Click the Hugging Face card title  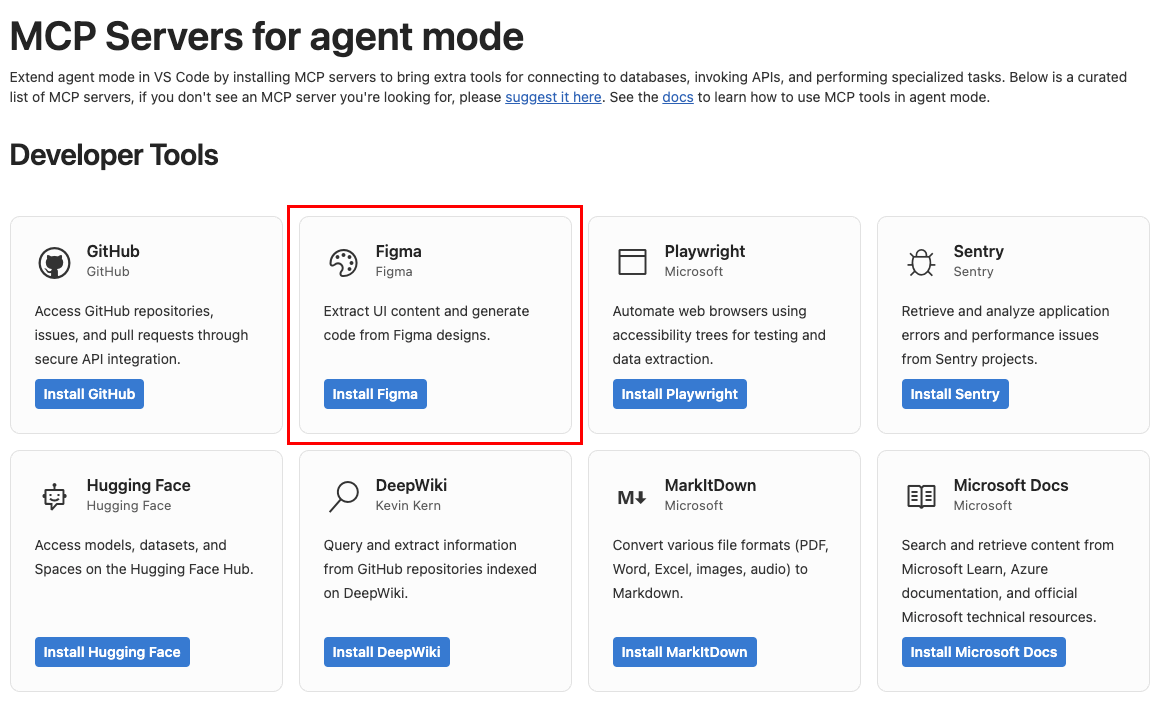click(x=139, y=485)
